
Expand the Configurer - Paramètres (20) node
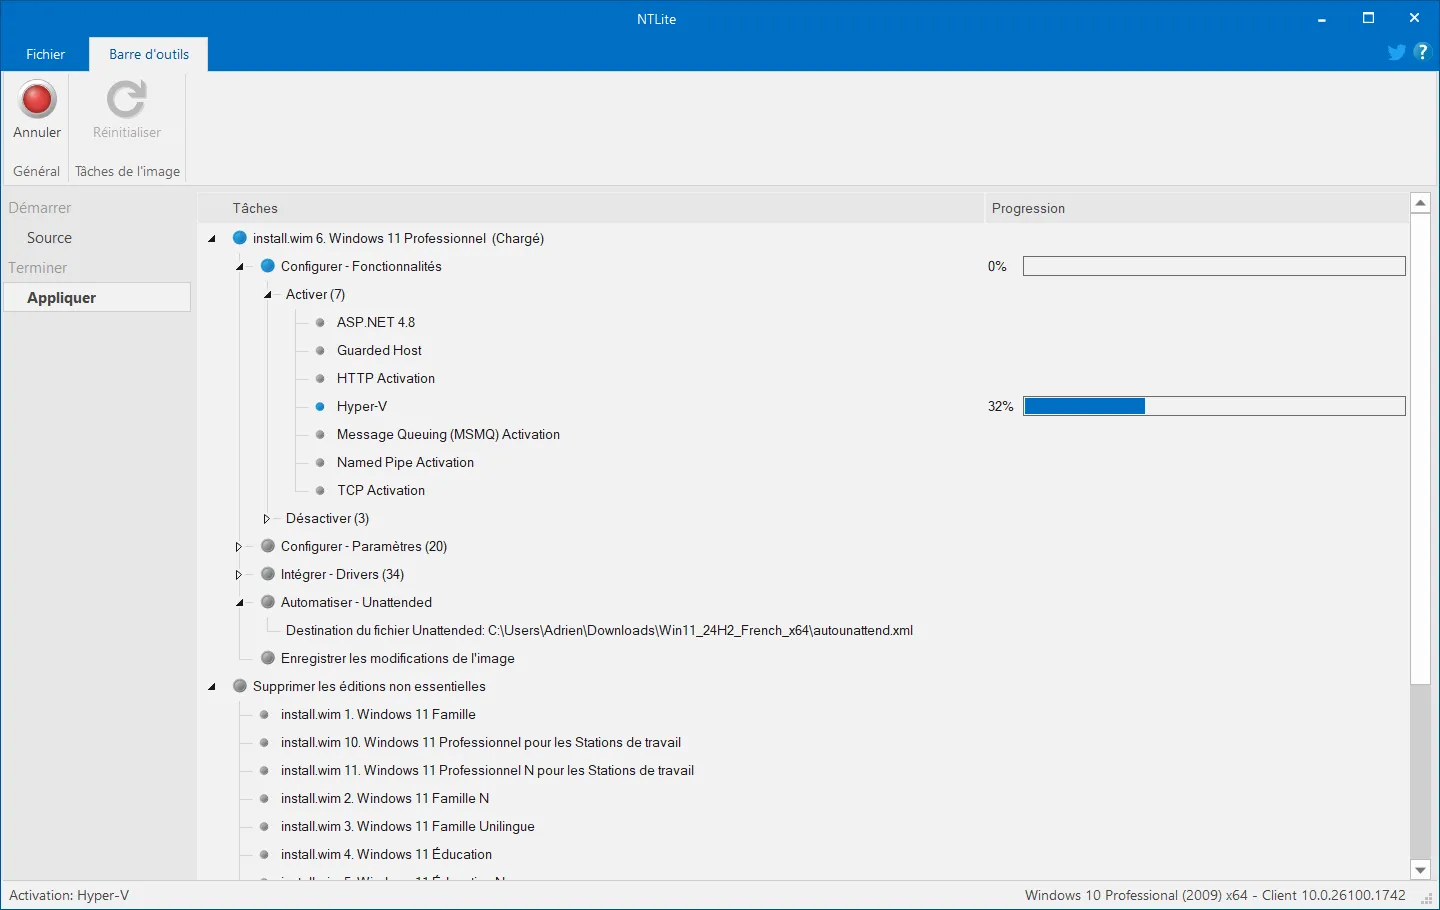(x=239, y=546)
